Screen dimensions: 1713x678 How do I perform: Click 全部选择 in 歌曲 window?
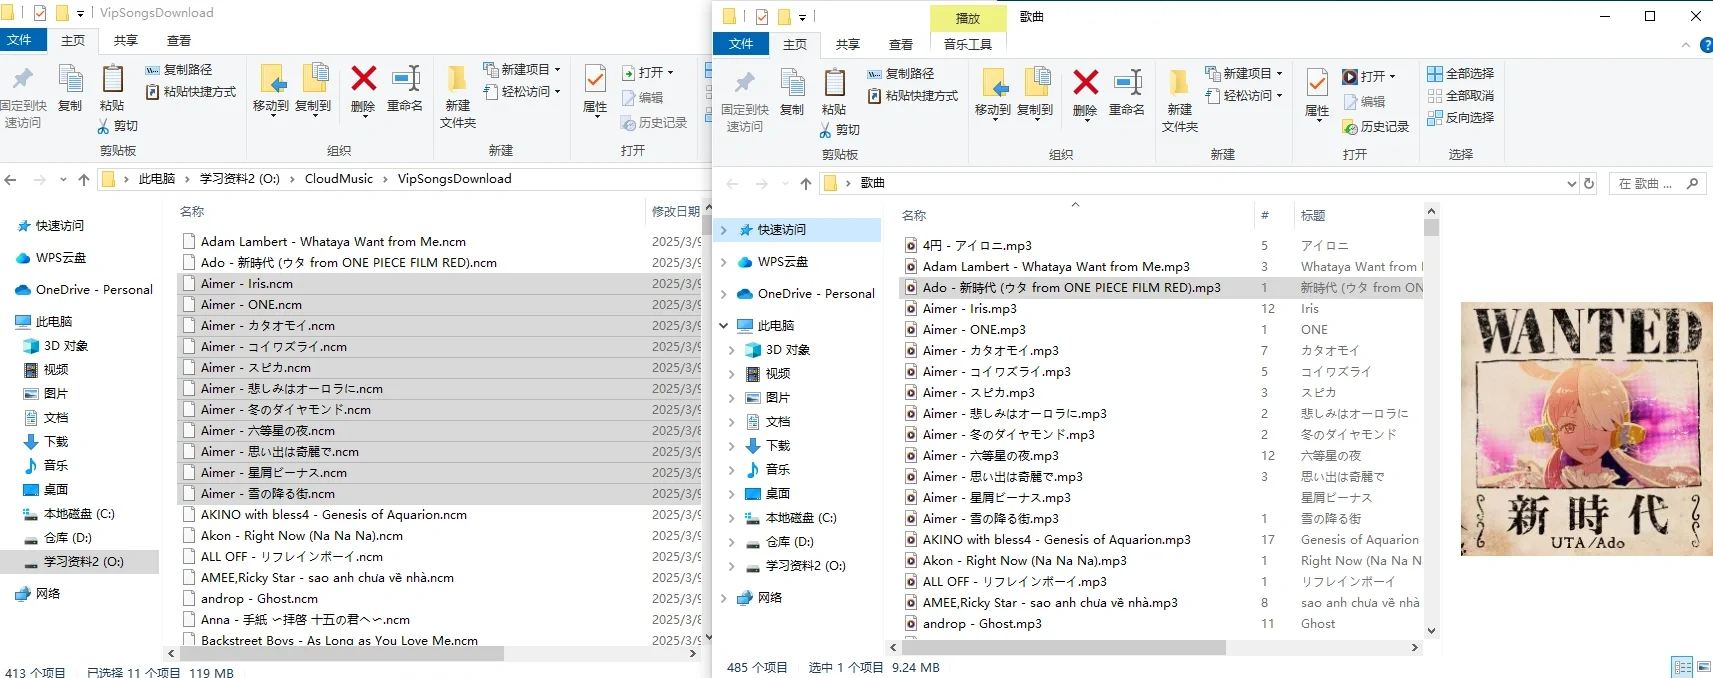(1461, 74)
